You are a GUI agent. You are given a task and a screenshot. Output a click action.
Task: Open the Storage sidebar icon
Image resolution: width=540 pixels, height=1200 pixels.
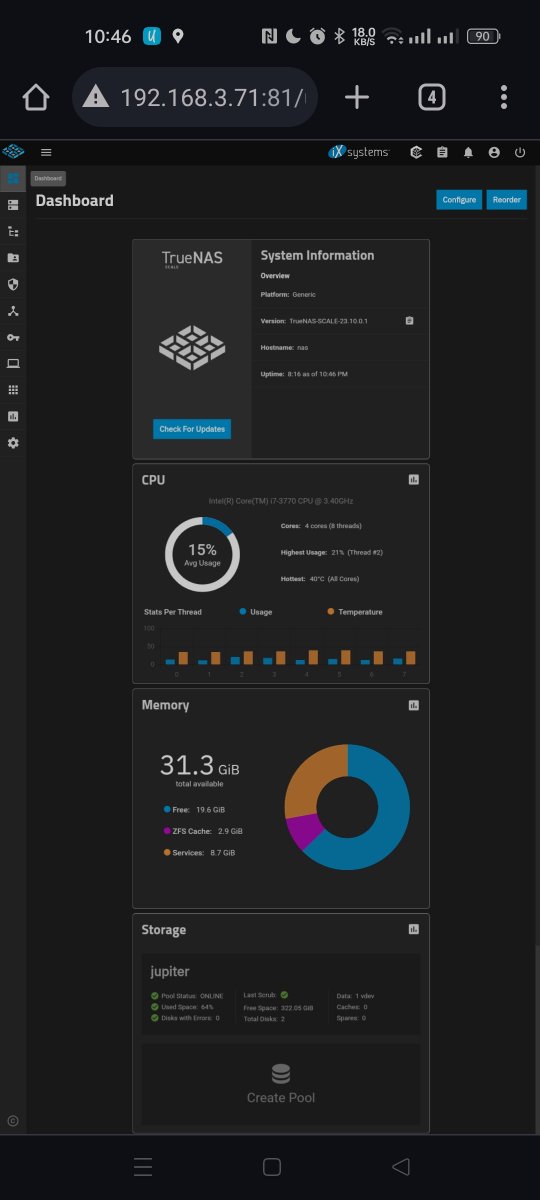pos(13,205)
